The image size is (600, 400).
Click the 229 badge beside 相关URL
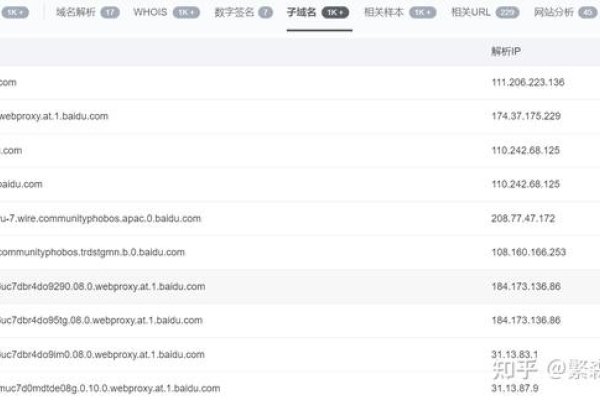(x=507, y=12)
